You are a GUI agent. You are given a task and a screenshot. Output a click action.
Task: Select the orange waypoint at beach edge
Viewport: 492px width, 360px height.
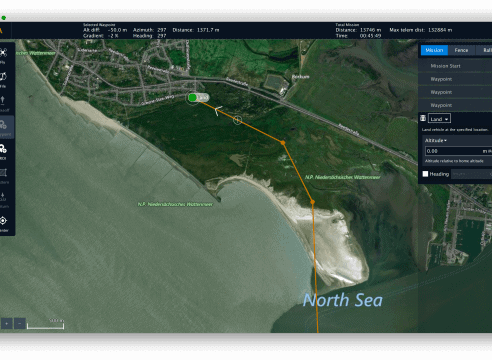[312, 202]
